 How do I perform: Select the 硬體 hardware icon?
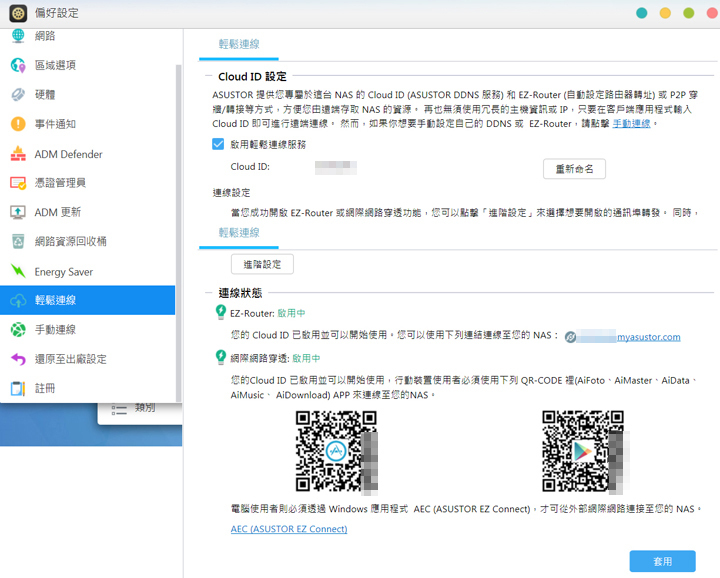coord(18,95)
